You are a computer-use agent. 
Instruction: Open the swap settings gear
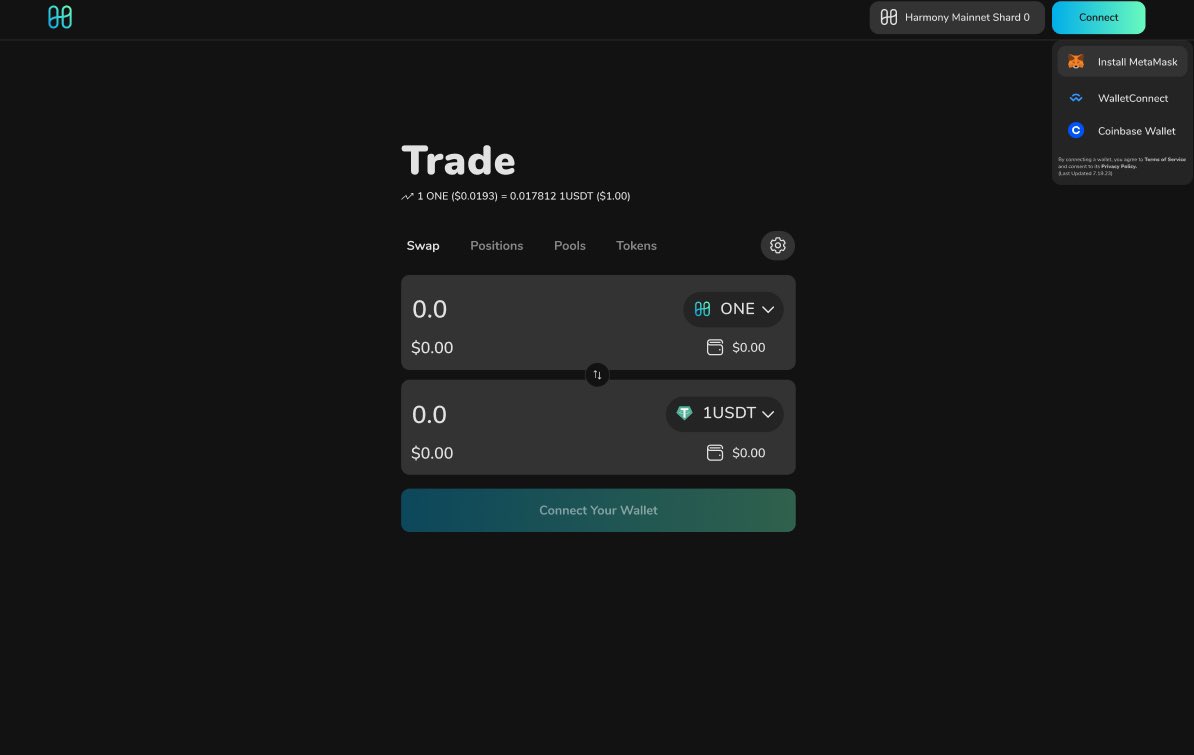(x=777, y=245)
